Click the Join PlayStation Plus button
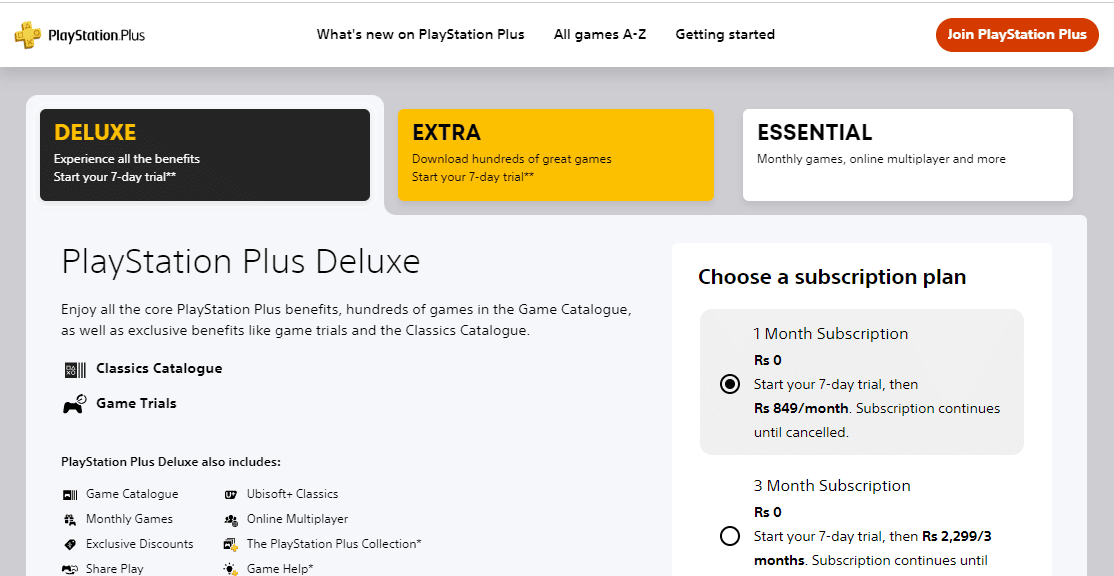1114x576 pixels. [x=1016, y=34]
